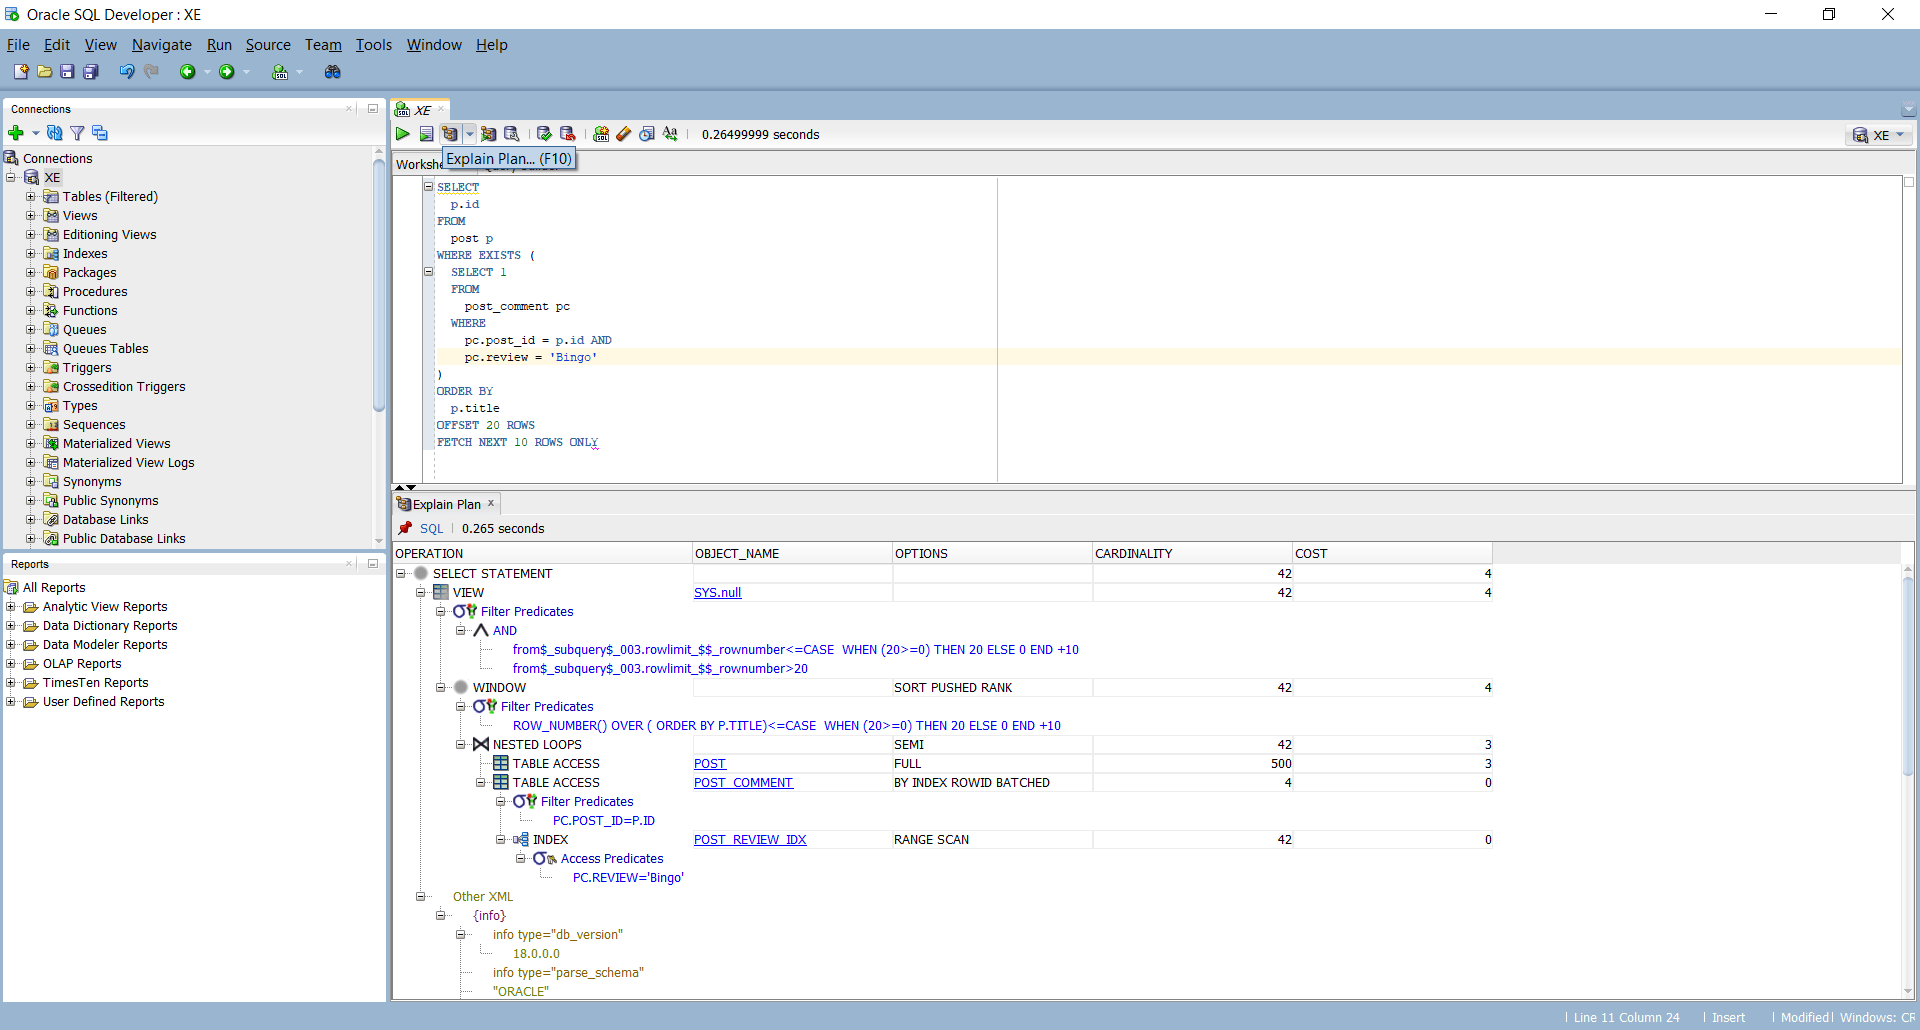Open the Tools menu
Image resolution: width=1920 pixels, height=1030 pixels.
click(x=373, y=45)
